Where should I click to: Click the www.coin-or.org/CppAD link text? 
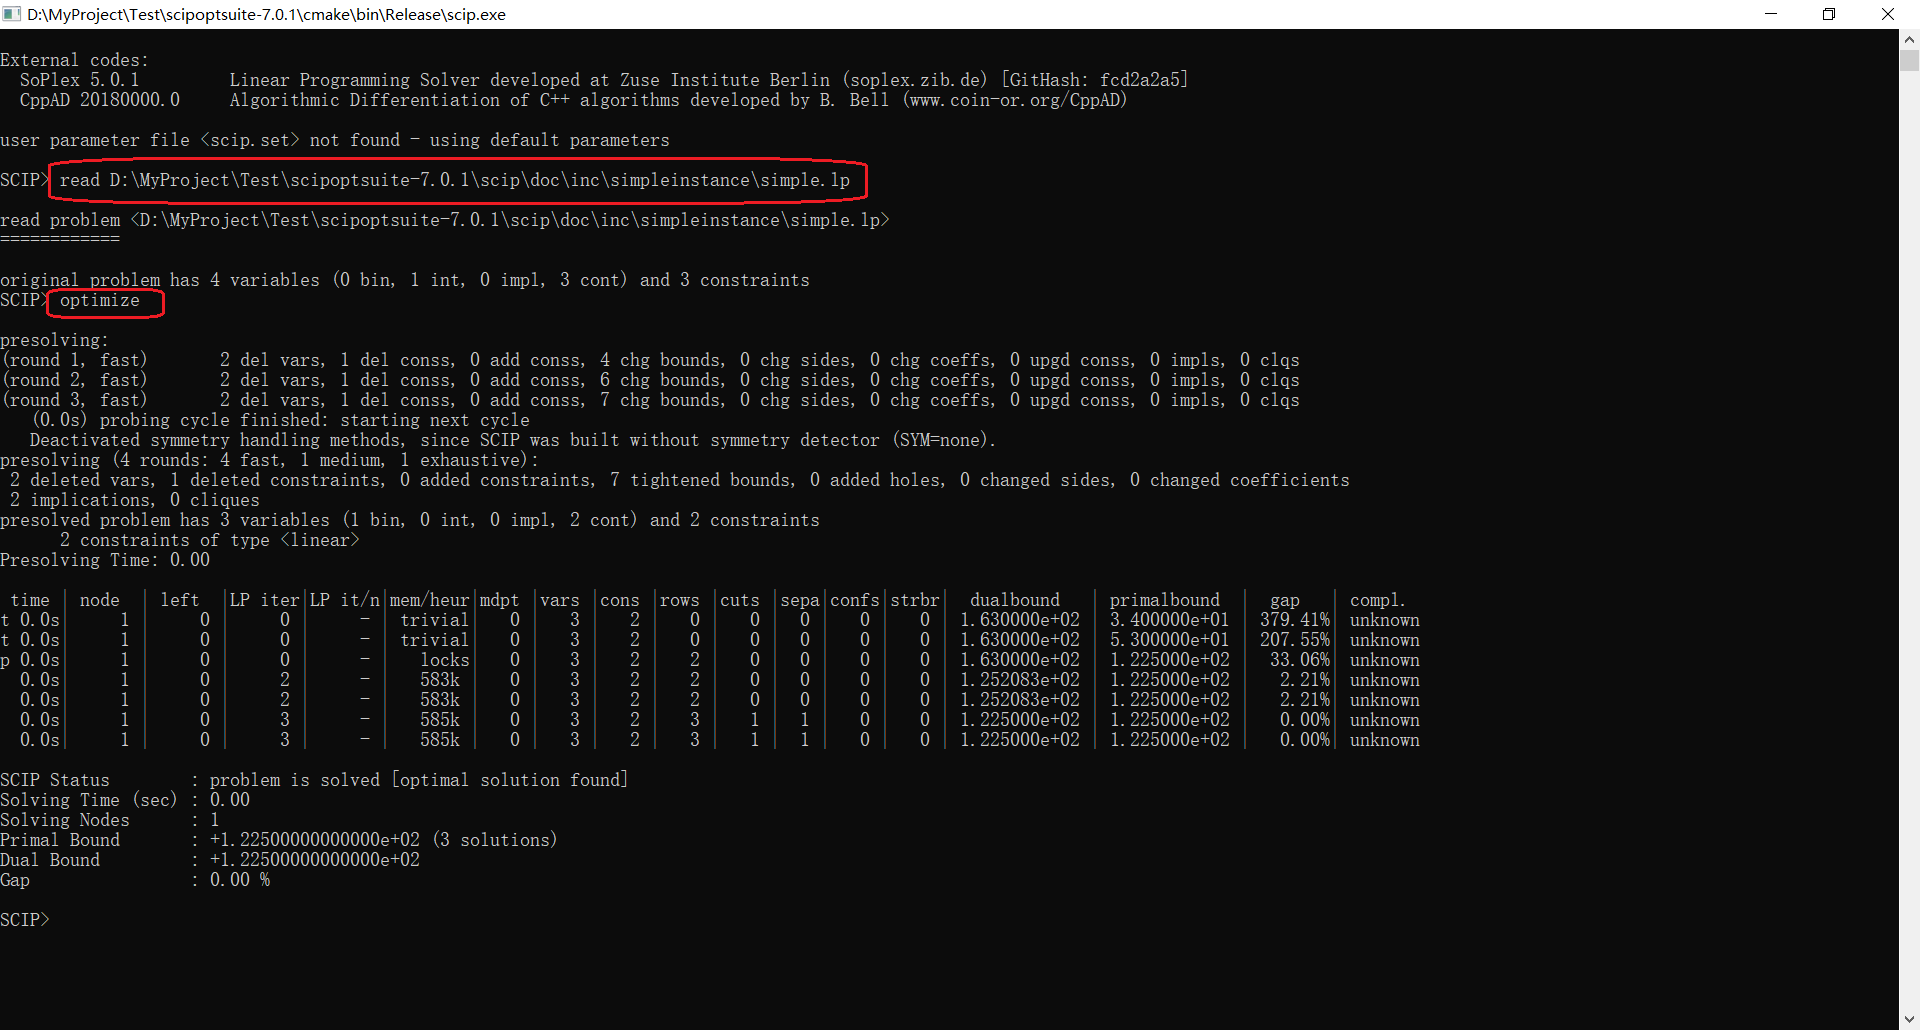(x=1015, y=100)
